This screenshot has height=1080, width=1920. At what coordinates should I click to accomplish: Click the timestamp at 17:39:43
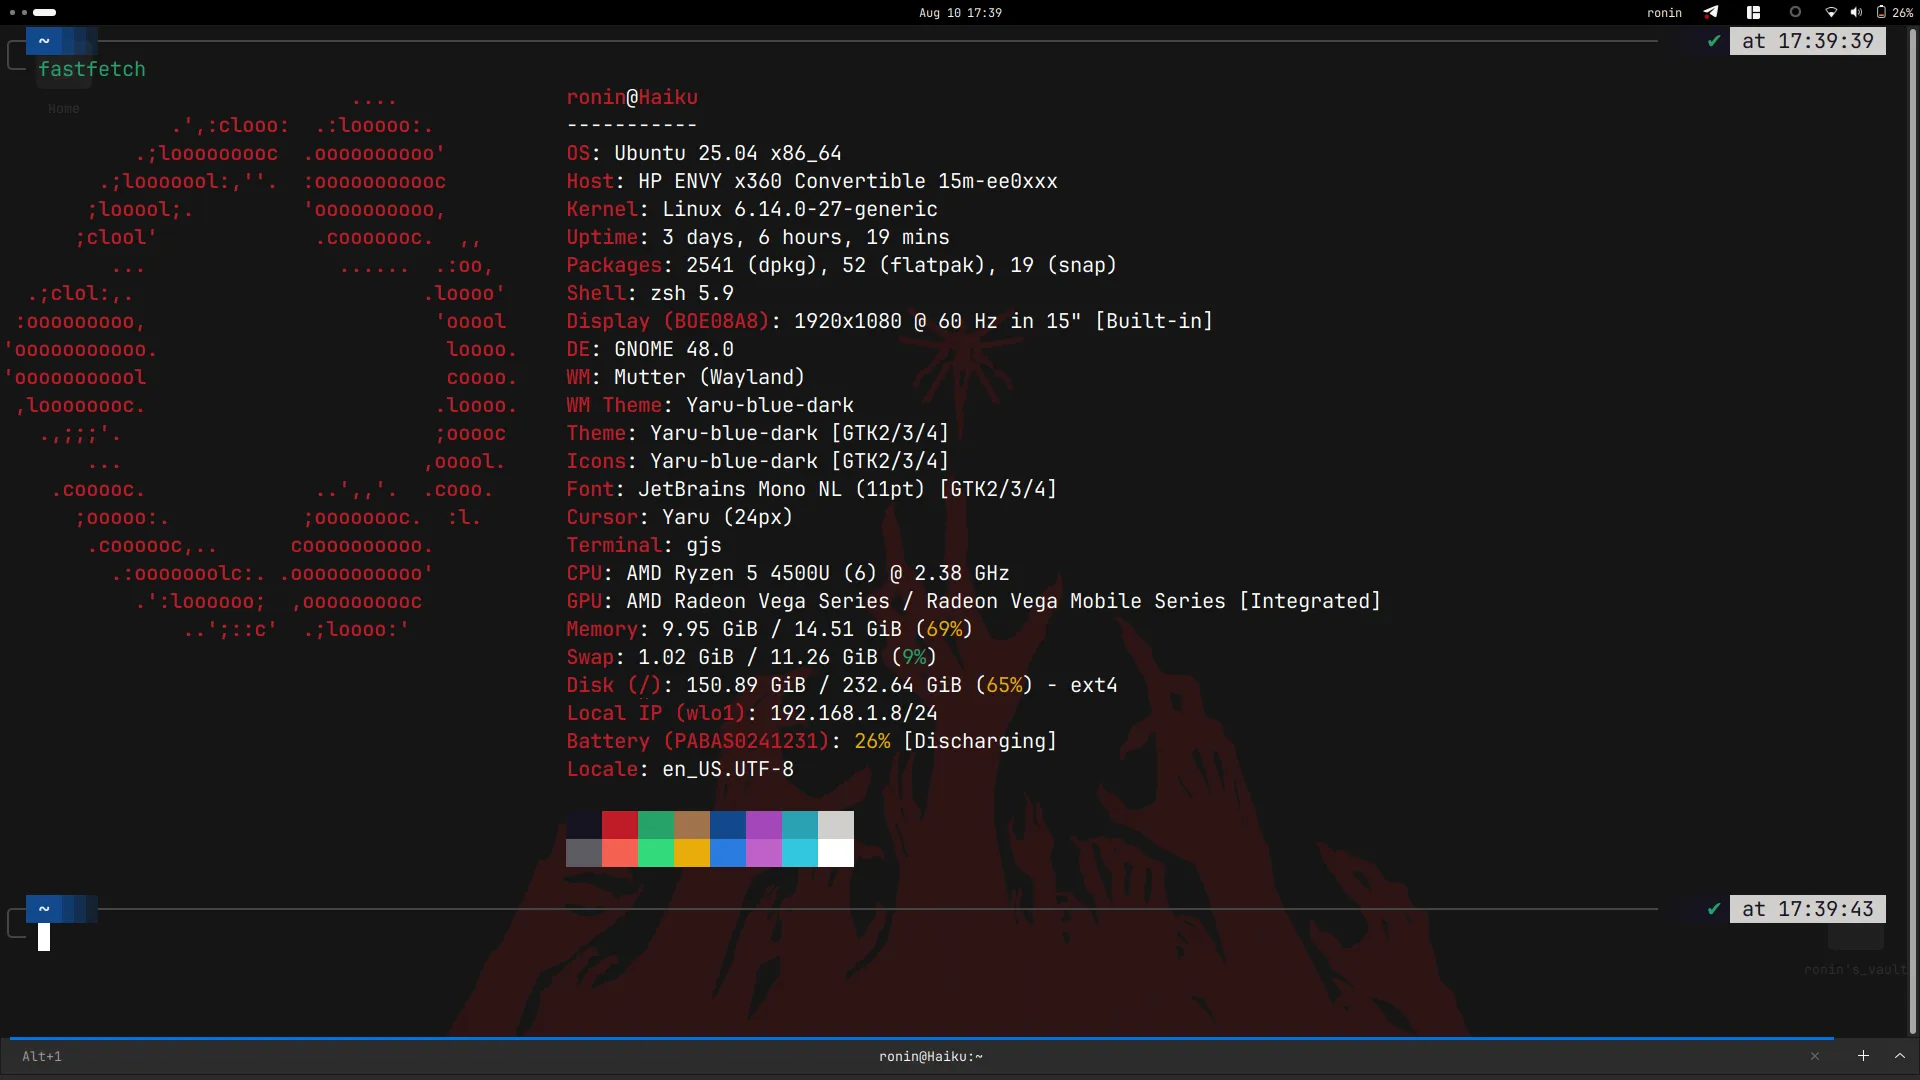[x=1808, y=909]
